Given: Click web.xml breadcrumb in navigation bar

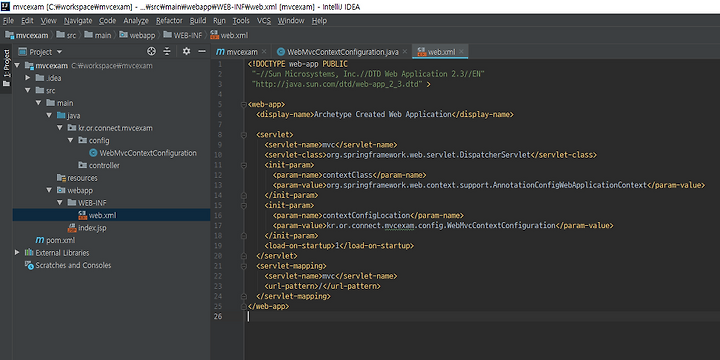Looking at the screenshot, I should coord(229,35).
